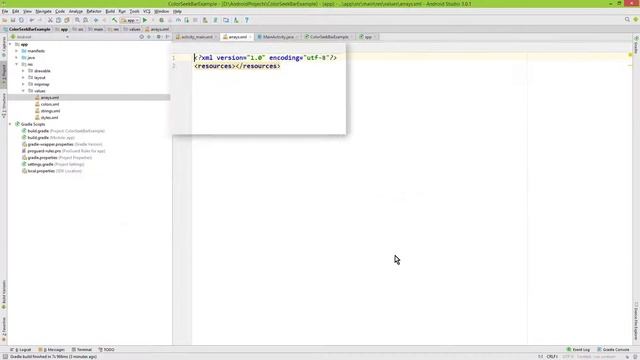Select strings.xml in the project tree
This screenshot has height=360, width=640.
click(x=50, y=111)
